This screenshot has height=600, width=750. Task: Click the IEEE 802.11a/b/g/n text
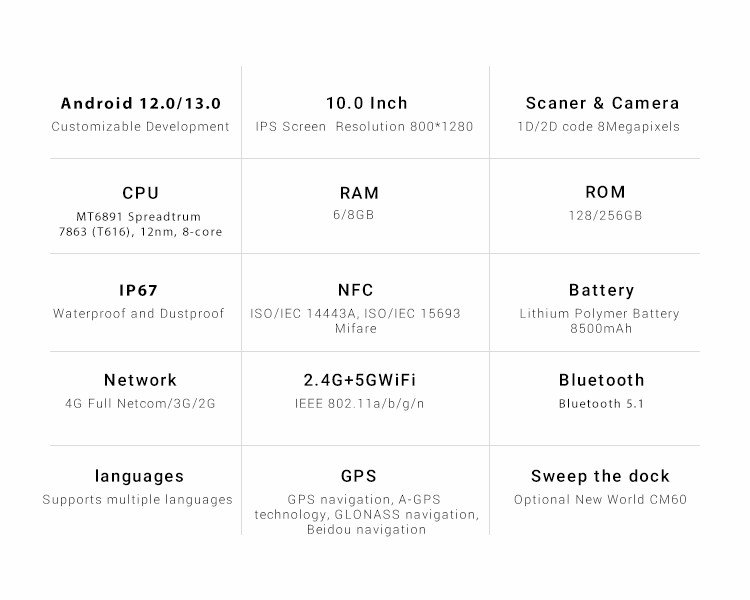point(360,404)
